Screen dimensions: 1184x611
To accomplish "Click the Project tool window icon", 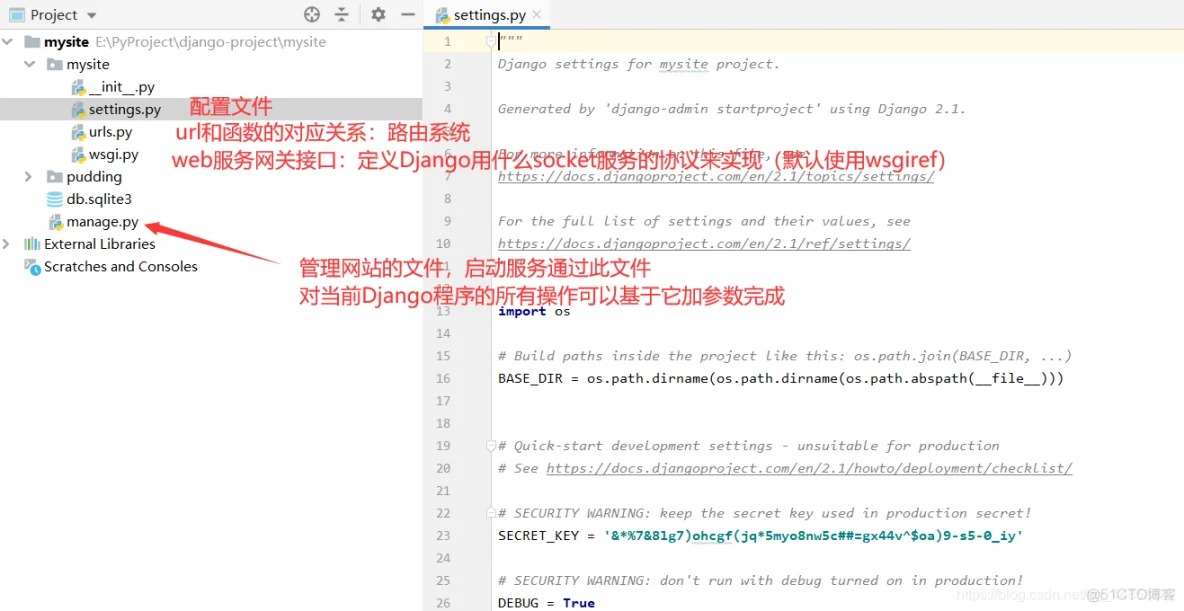I will tap(15, 15).
